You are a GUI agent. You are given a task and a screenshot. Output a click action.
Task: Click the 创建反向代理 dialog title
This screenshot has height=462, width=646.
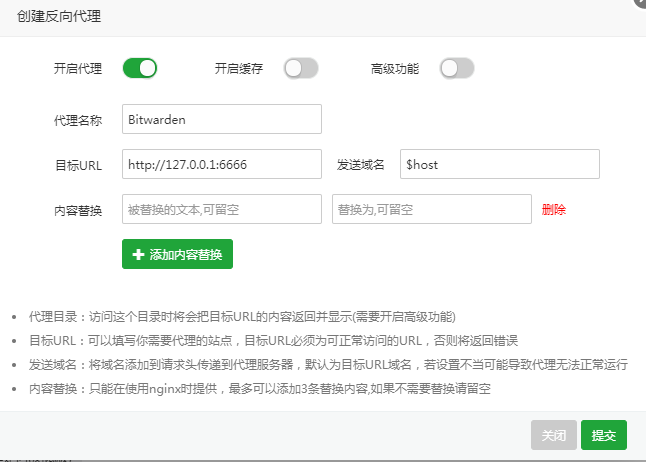click(x=59, y=16)
